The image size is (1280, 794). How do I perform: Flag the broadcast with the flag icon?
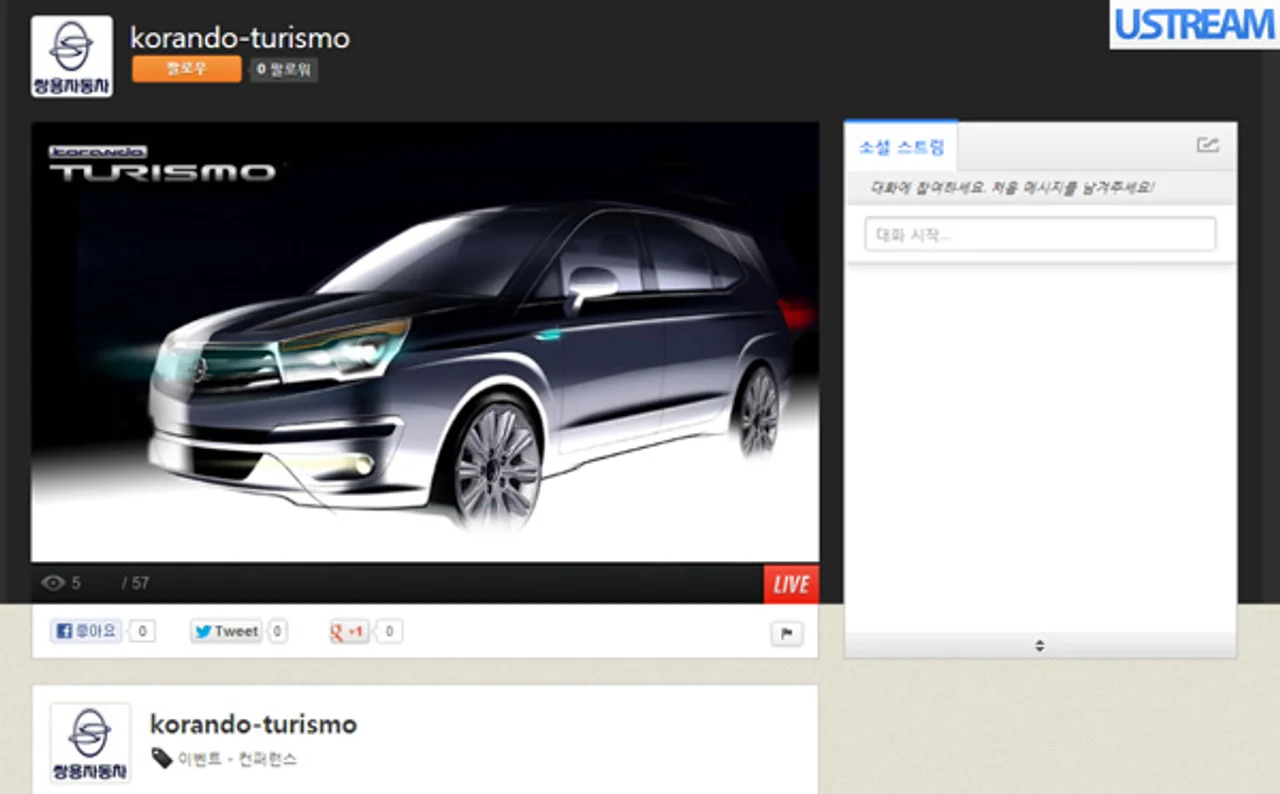[x=786, y=633]
